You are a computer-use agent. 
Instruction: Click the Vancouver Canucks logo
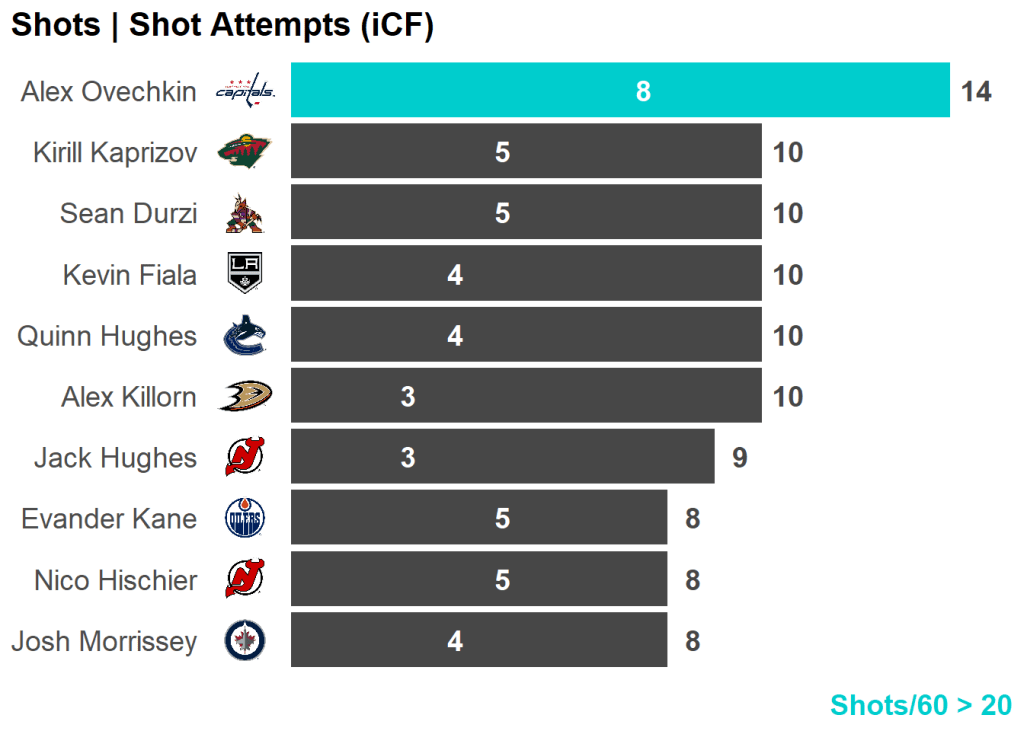point(245,336)
